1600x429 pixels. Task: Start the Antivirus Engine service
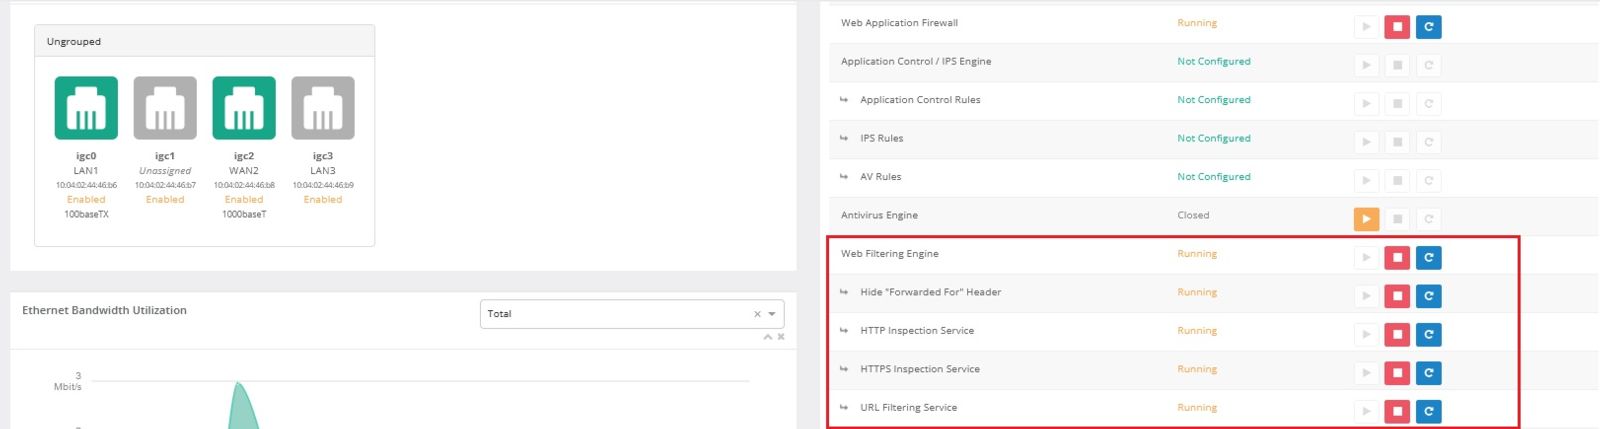coord(1366,219)
